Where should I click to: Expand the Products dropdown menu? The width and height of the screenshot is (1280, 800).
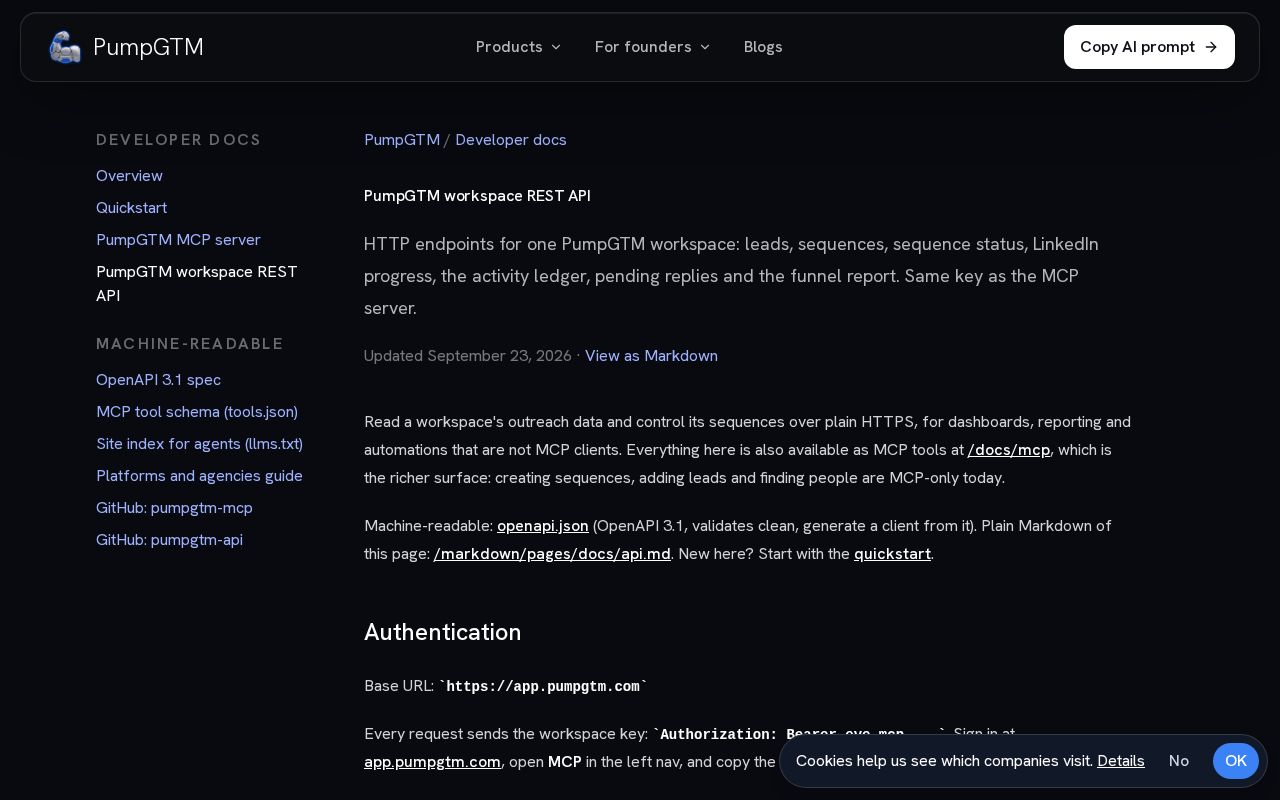[518, 47]
